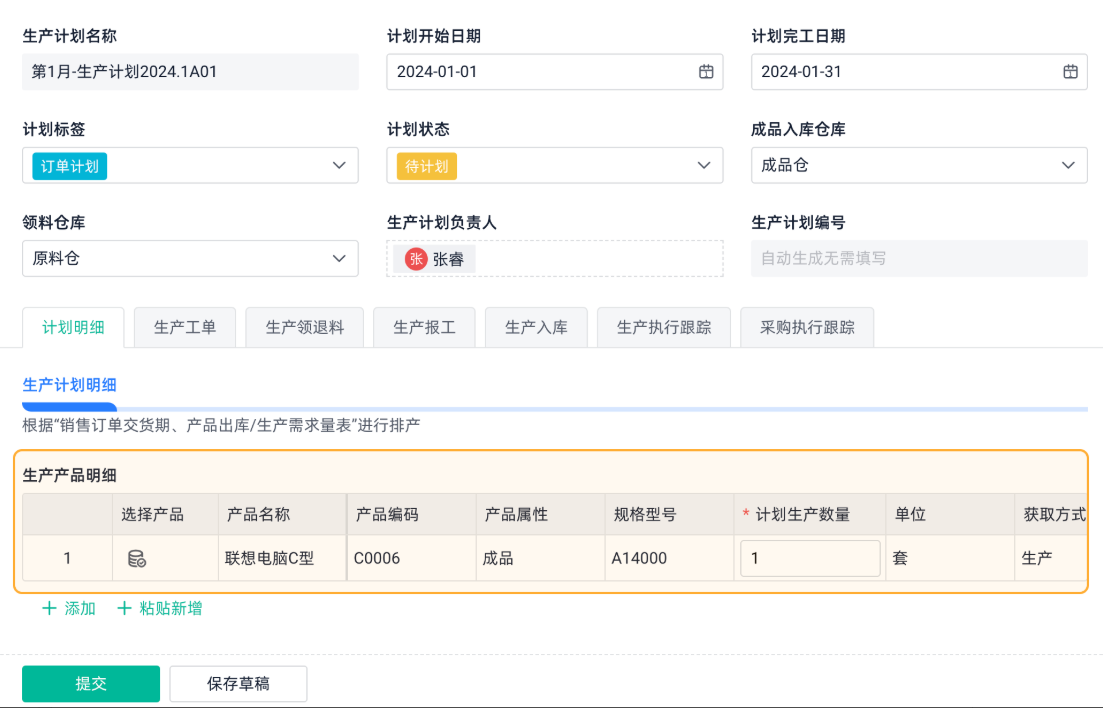Click the plus icon beside 添加
The width and height of the screenshot is (1103, 708).
[x=49, y=608]
